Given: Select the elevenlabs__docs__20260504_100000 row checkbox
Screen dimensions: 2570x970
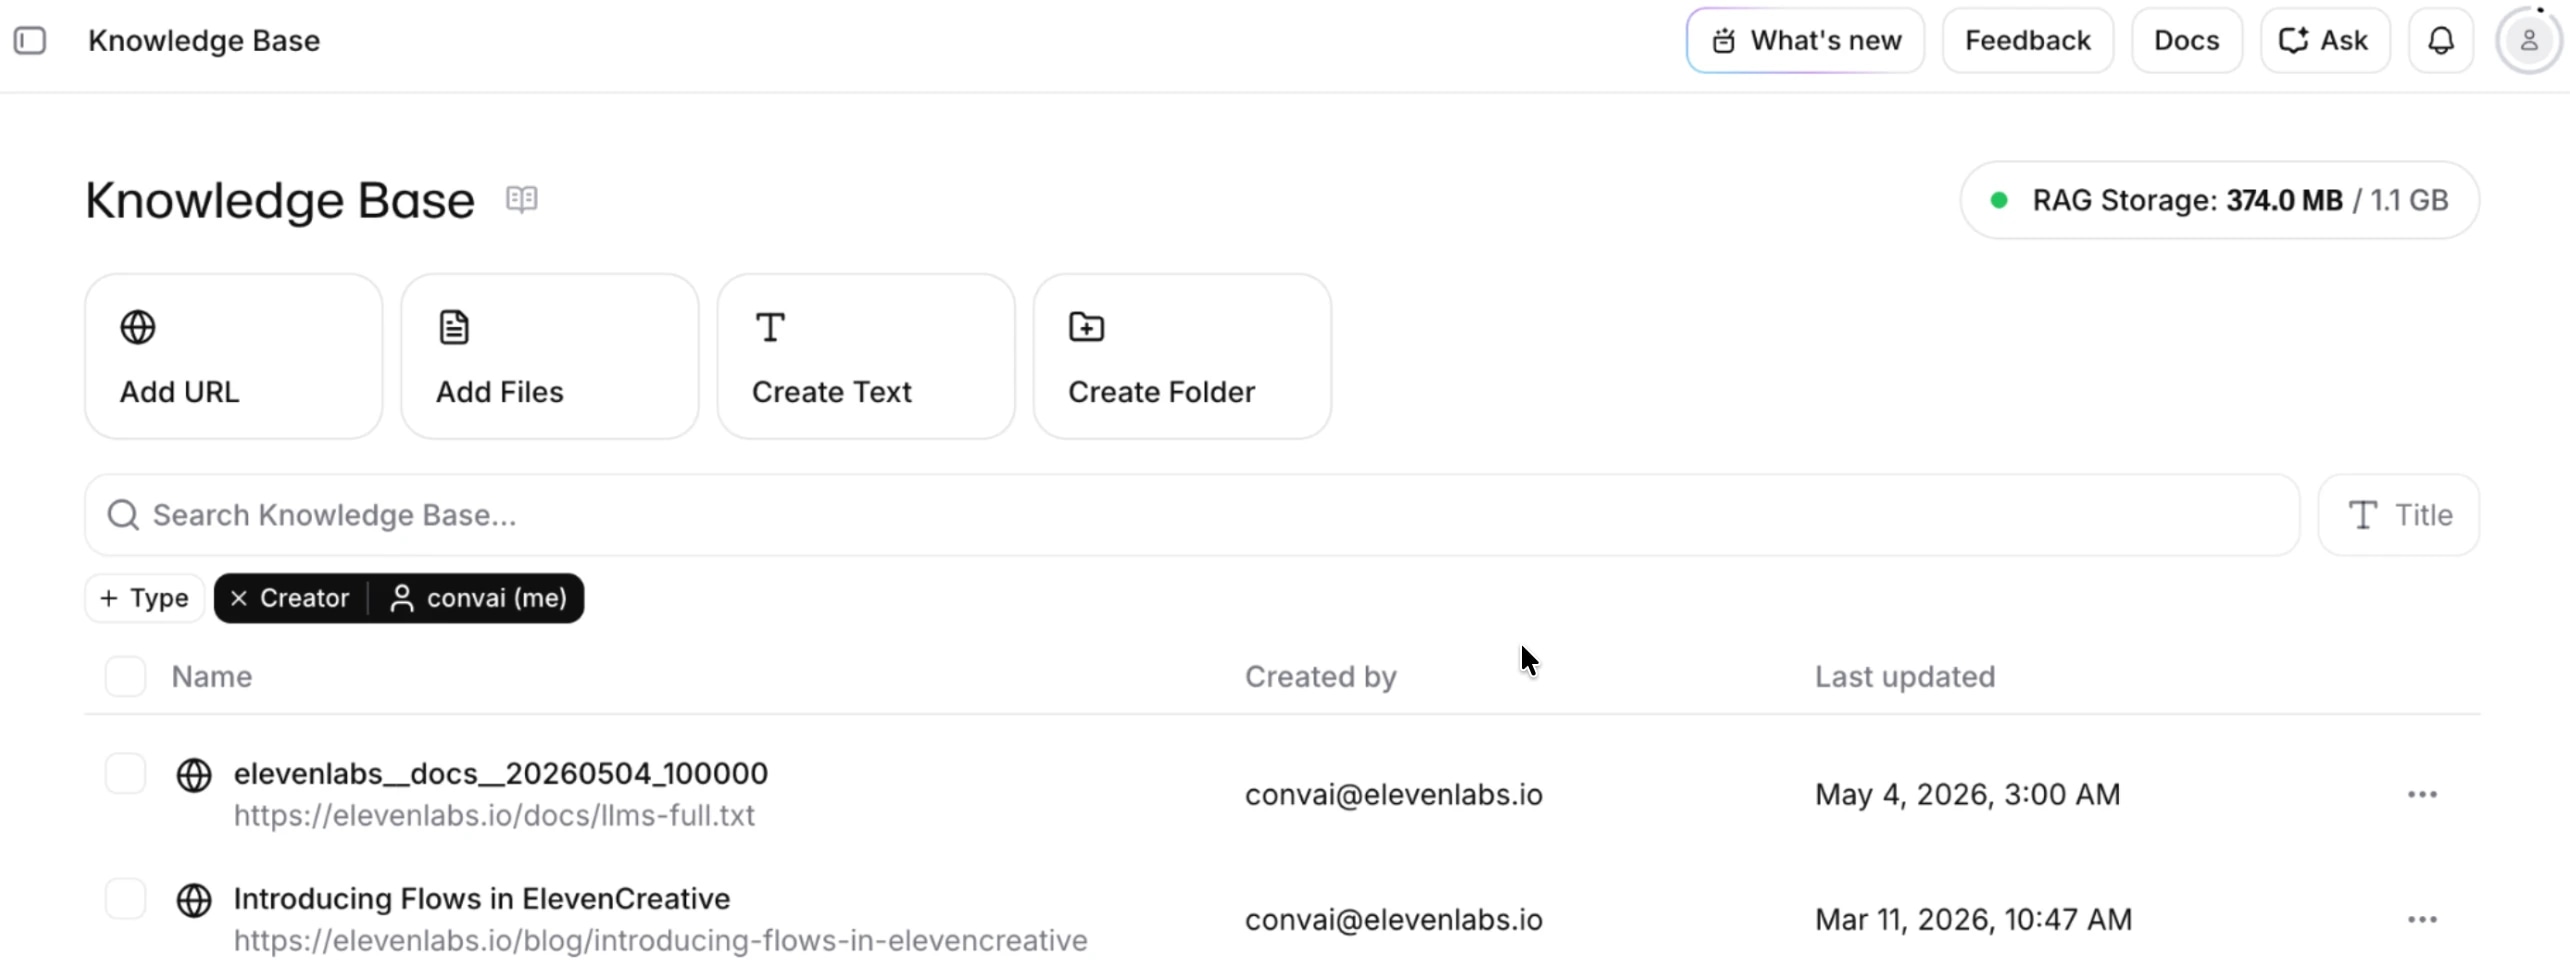Looking at the screenshot, I should pos(125,774).
